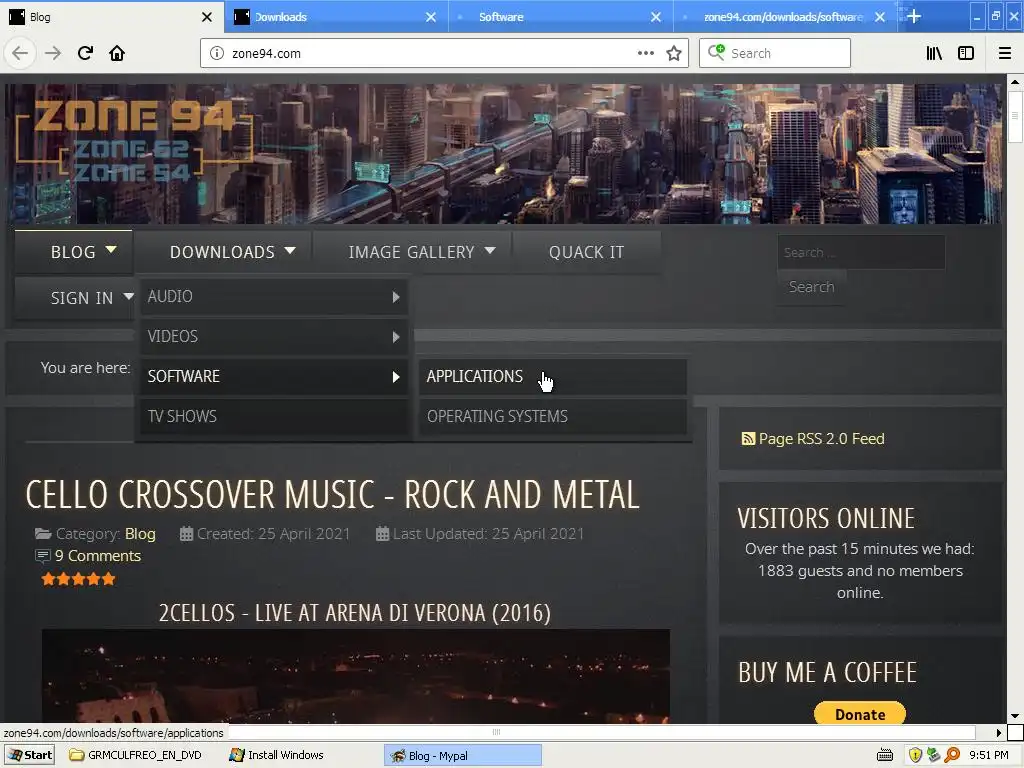
Task: Switch to the zone94.com/downloads/software tab
Action: pyautogui.click(x=786, y=17)
